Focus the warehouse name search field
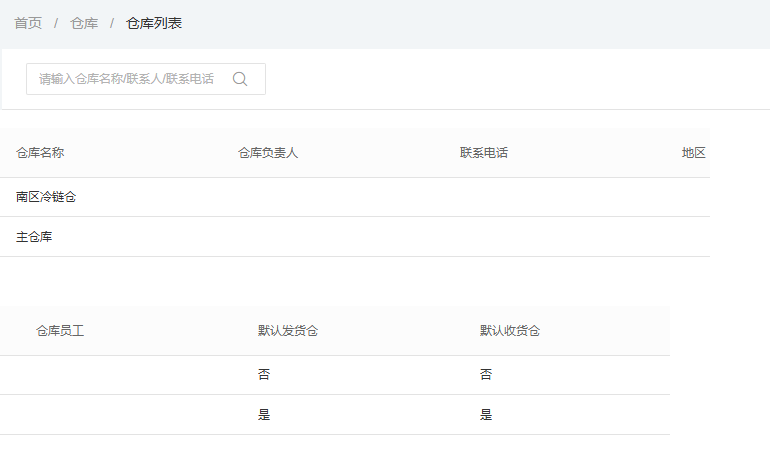770x466 pixels. tap(146, 79)
